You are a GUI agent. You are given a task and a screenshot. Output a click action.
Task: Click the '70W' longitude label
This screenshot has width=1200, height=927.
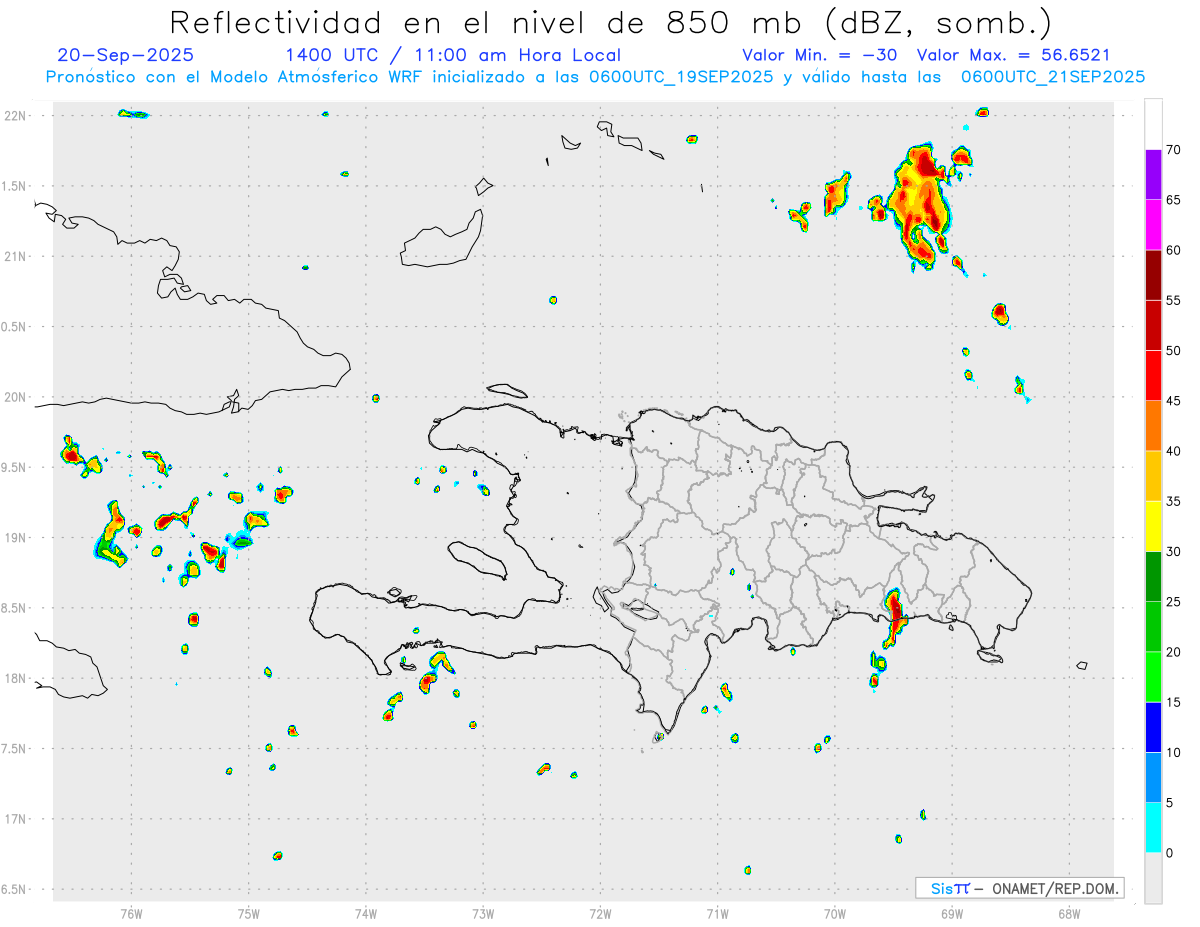click(835, 914)
